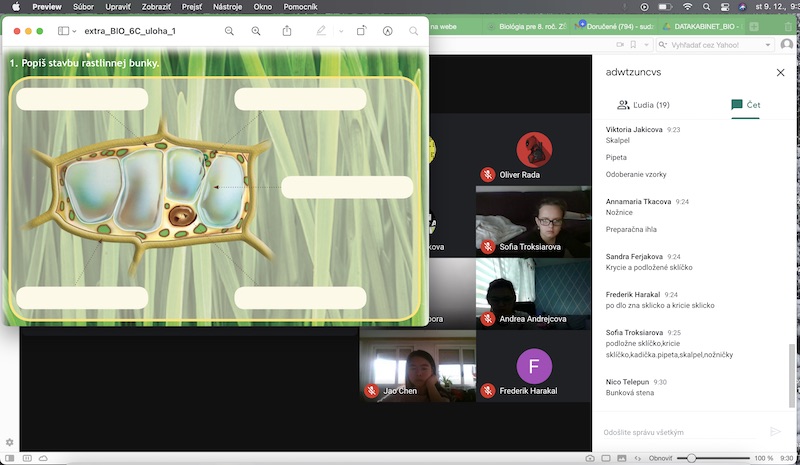Expand the address bar dropdown arrow
This screenshot has height=465, width=800.
[x=646, y=45]
